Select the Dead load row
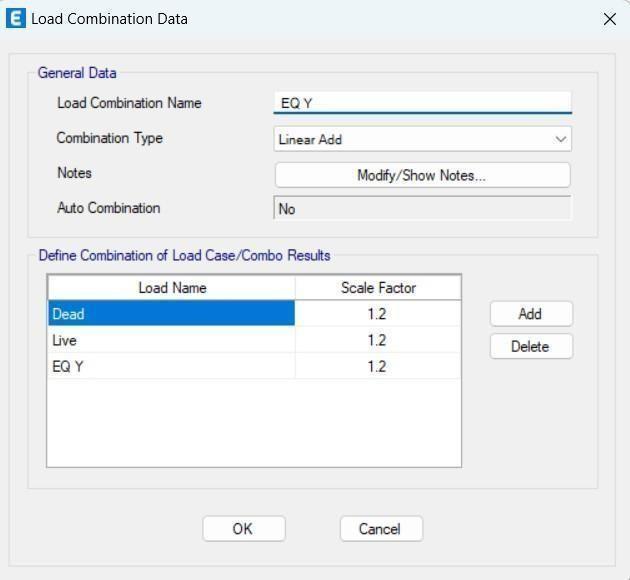 172,313
